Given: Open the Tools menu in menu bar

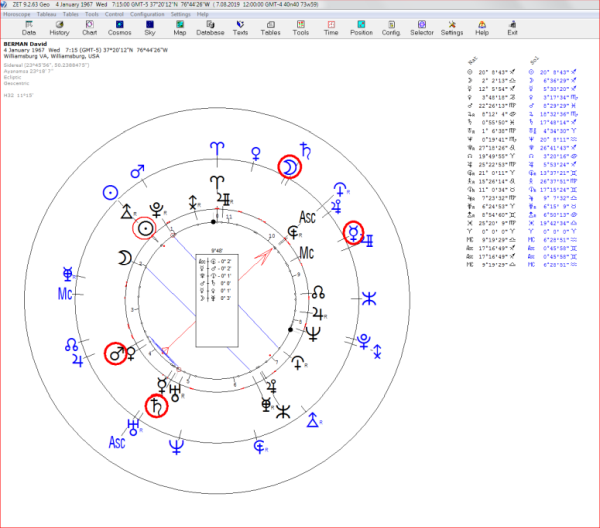Looking at the screenshot, I should 92,14.
